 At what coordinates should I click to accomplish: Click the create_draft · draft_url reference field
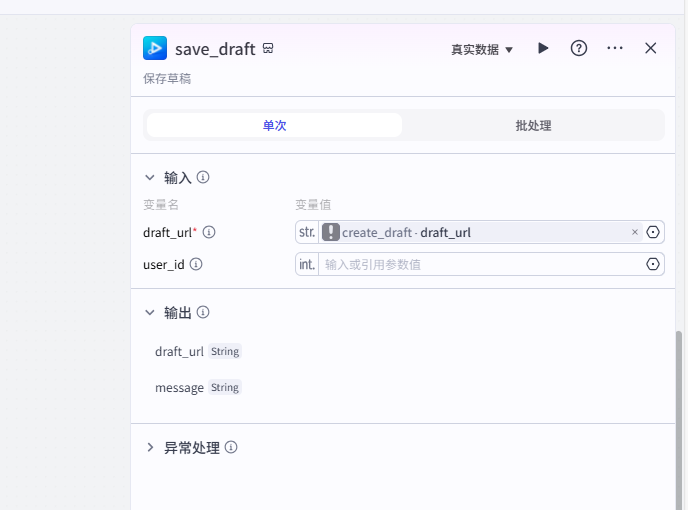click(480, 232)
